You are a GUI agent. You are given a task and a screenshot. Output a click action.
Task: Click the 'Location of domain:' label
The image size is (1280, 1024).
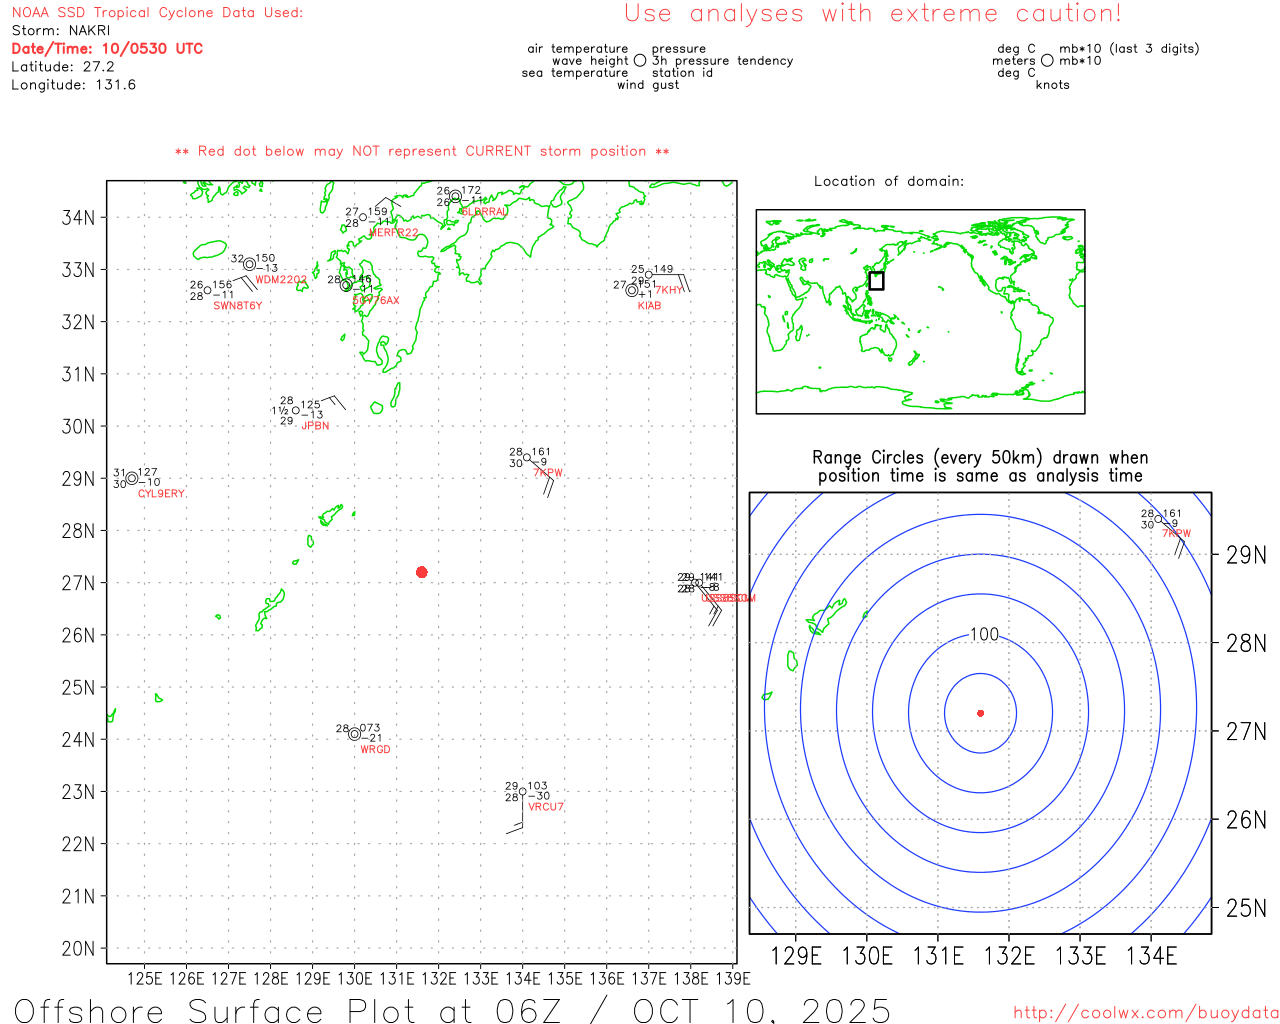tap(889, 181)
